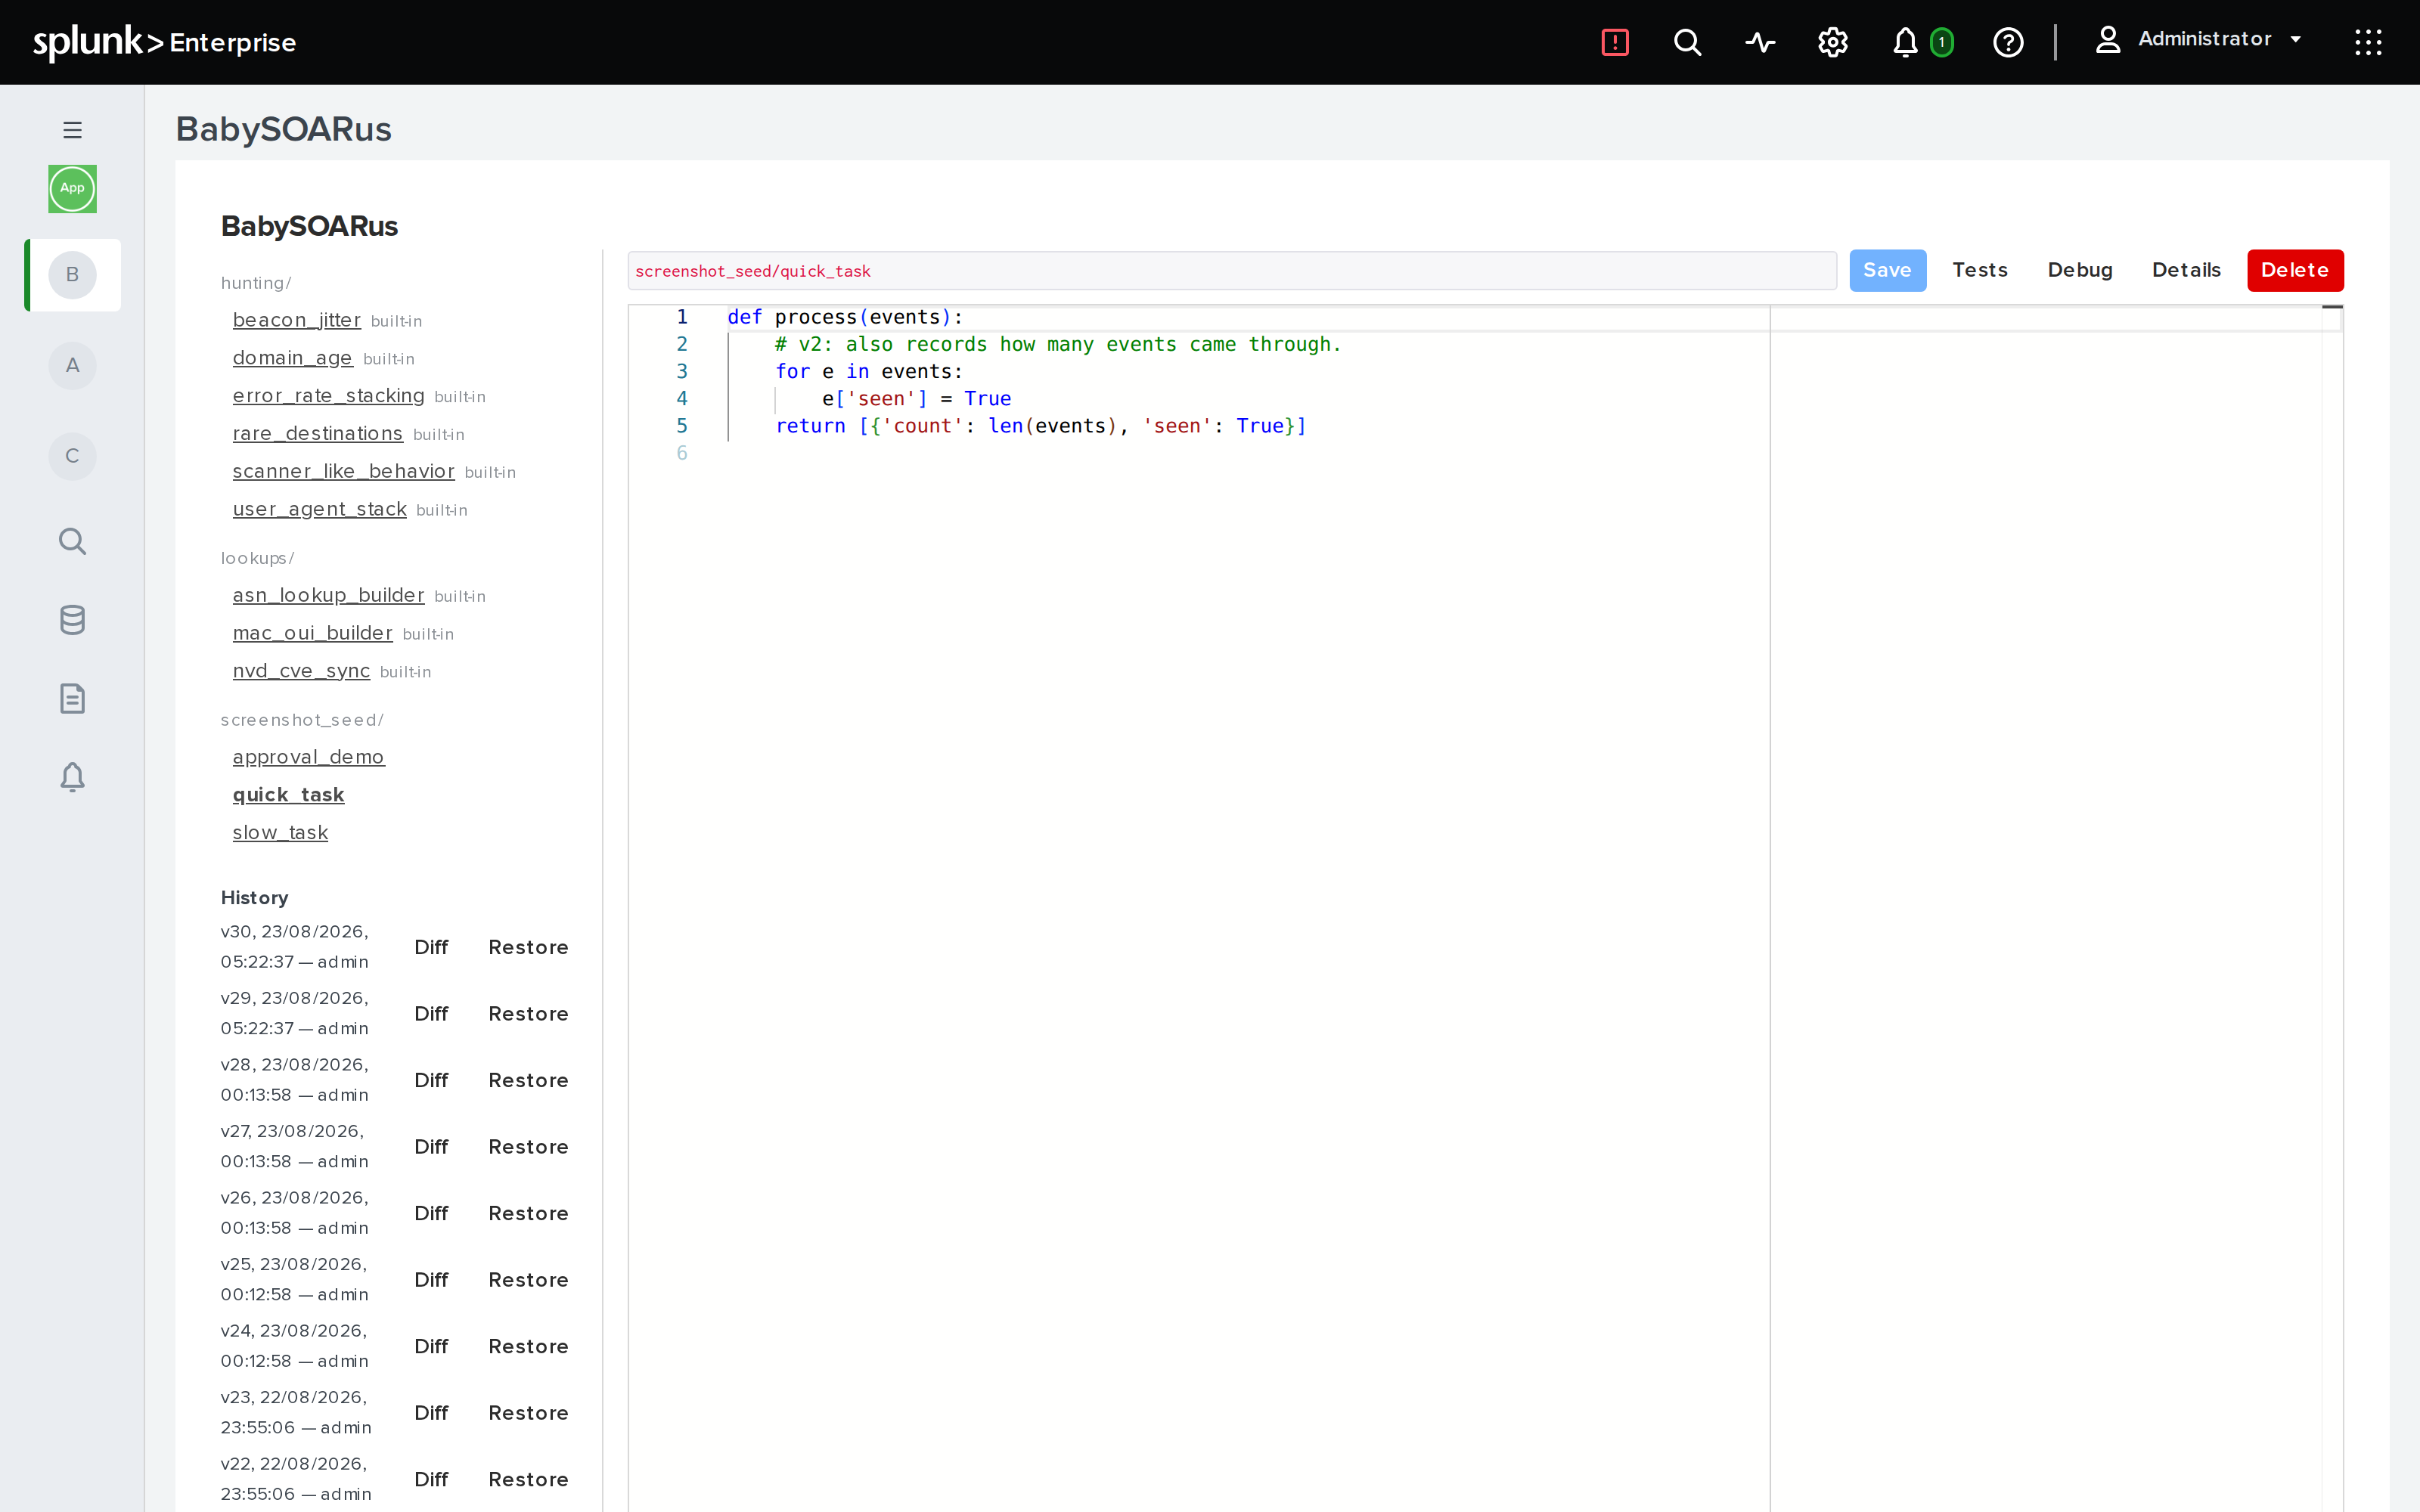This screenshot has width=2420, height=1512.
Task: Click the Splunk Enterprise logo
Action: [x=164, y=42]
